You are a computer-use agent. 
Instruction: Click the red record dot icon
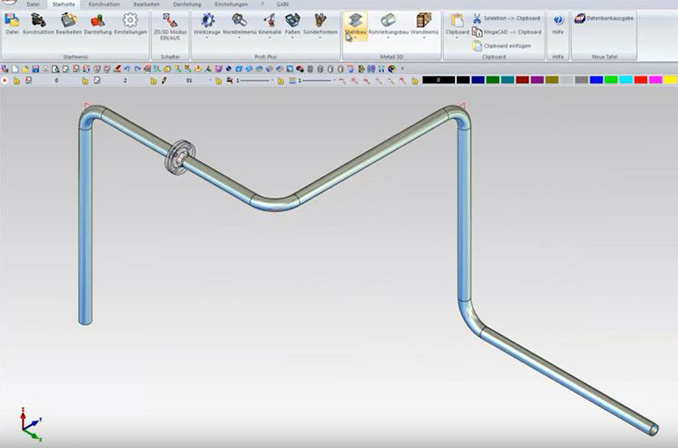(4, 80)
